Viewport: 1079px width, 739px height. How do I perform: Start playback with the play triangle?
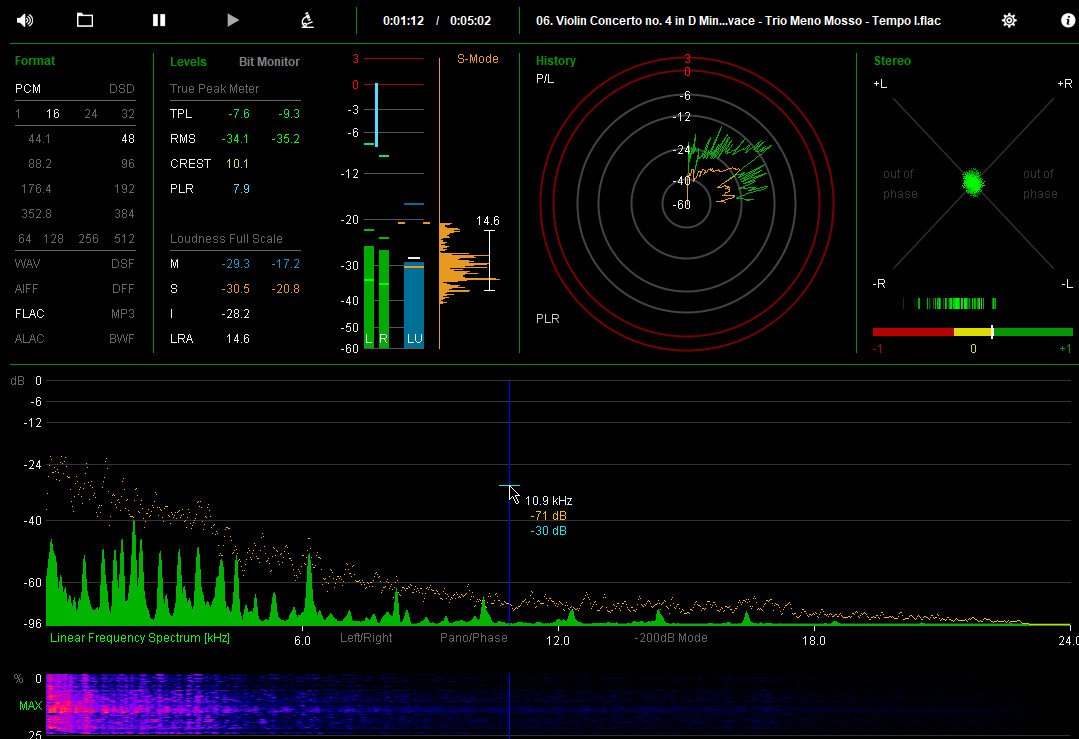[x=233, y=20]
